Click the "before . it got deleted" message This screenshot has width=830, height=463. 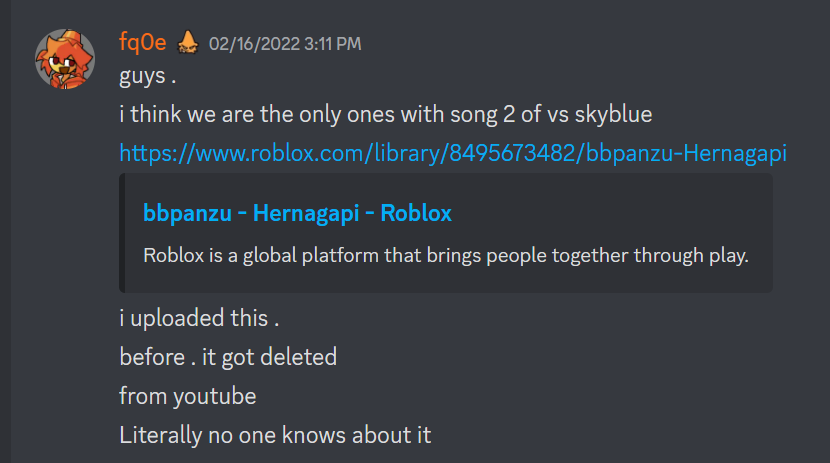[227, 357]
